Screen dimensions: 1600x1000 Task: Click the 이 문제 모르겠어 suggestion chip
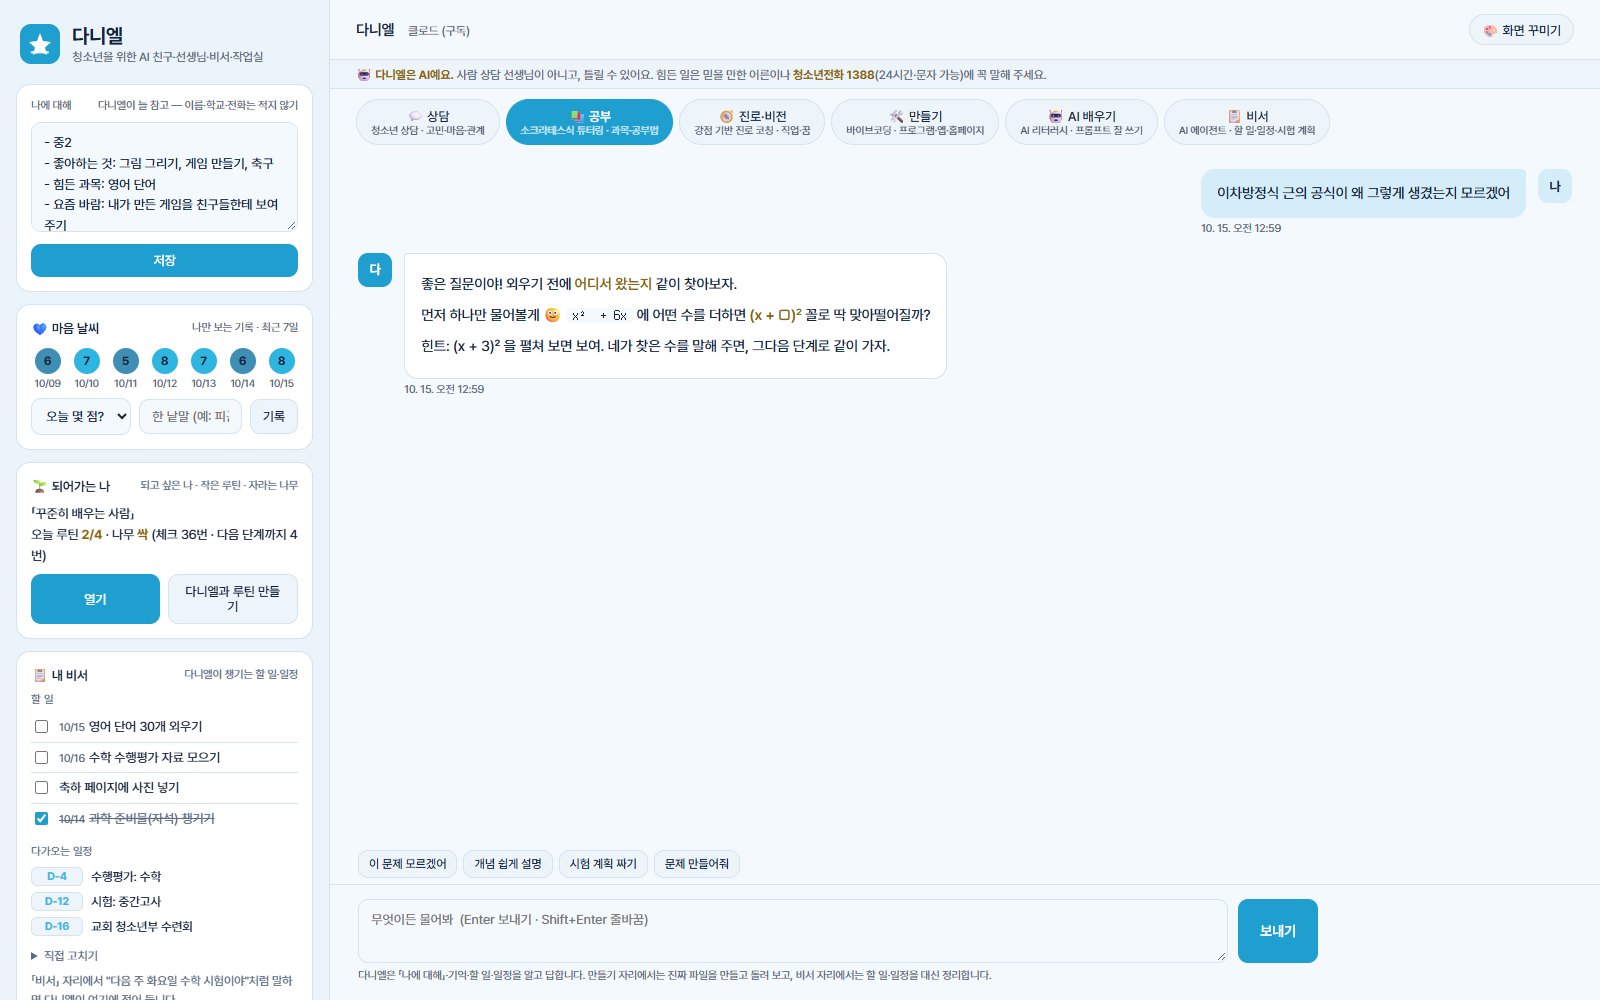(408, 864)
